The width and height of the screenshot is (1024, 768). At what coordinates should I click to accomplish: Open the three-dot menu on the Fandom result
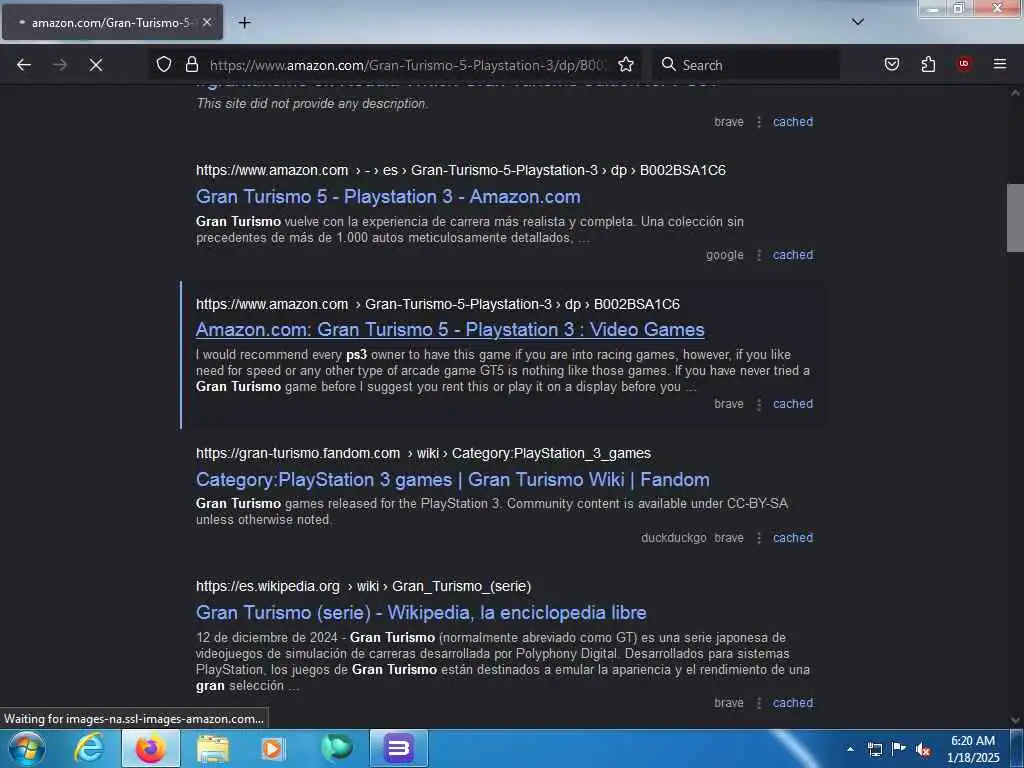coord(758,538)
